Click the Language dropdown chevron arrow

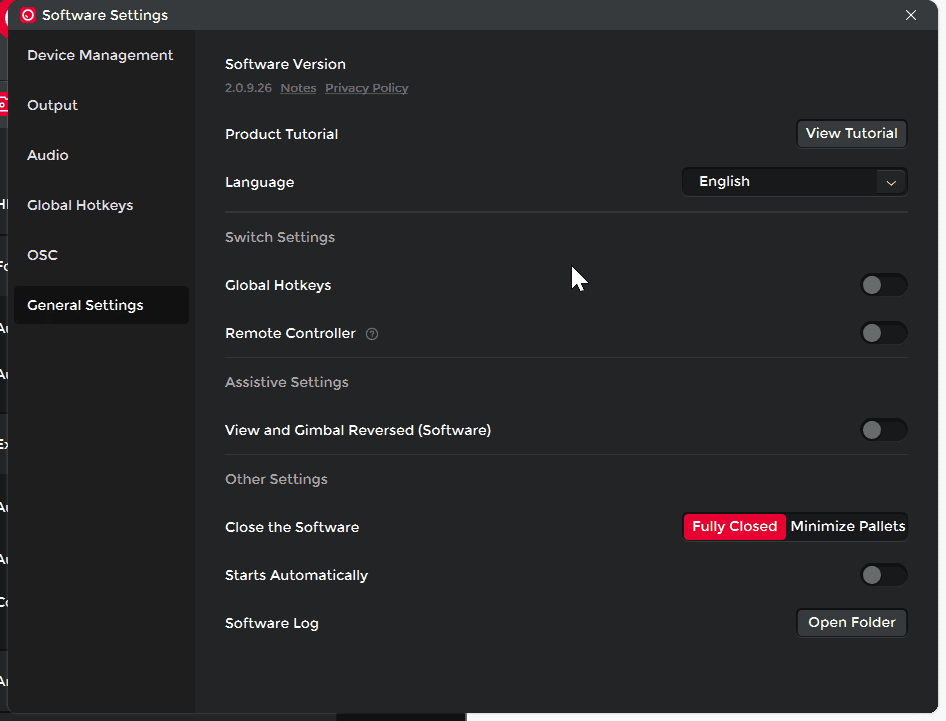pyautogui.click(x=890, y=182)
